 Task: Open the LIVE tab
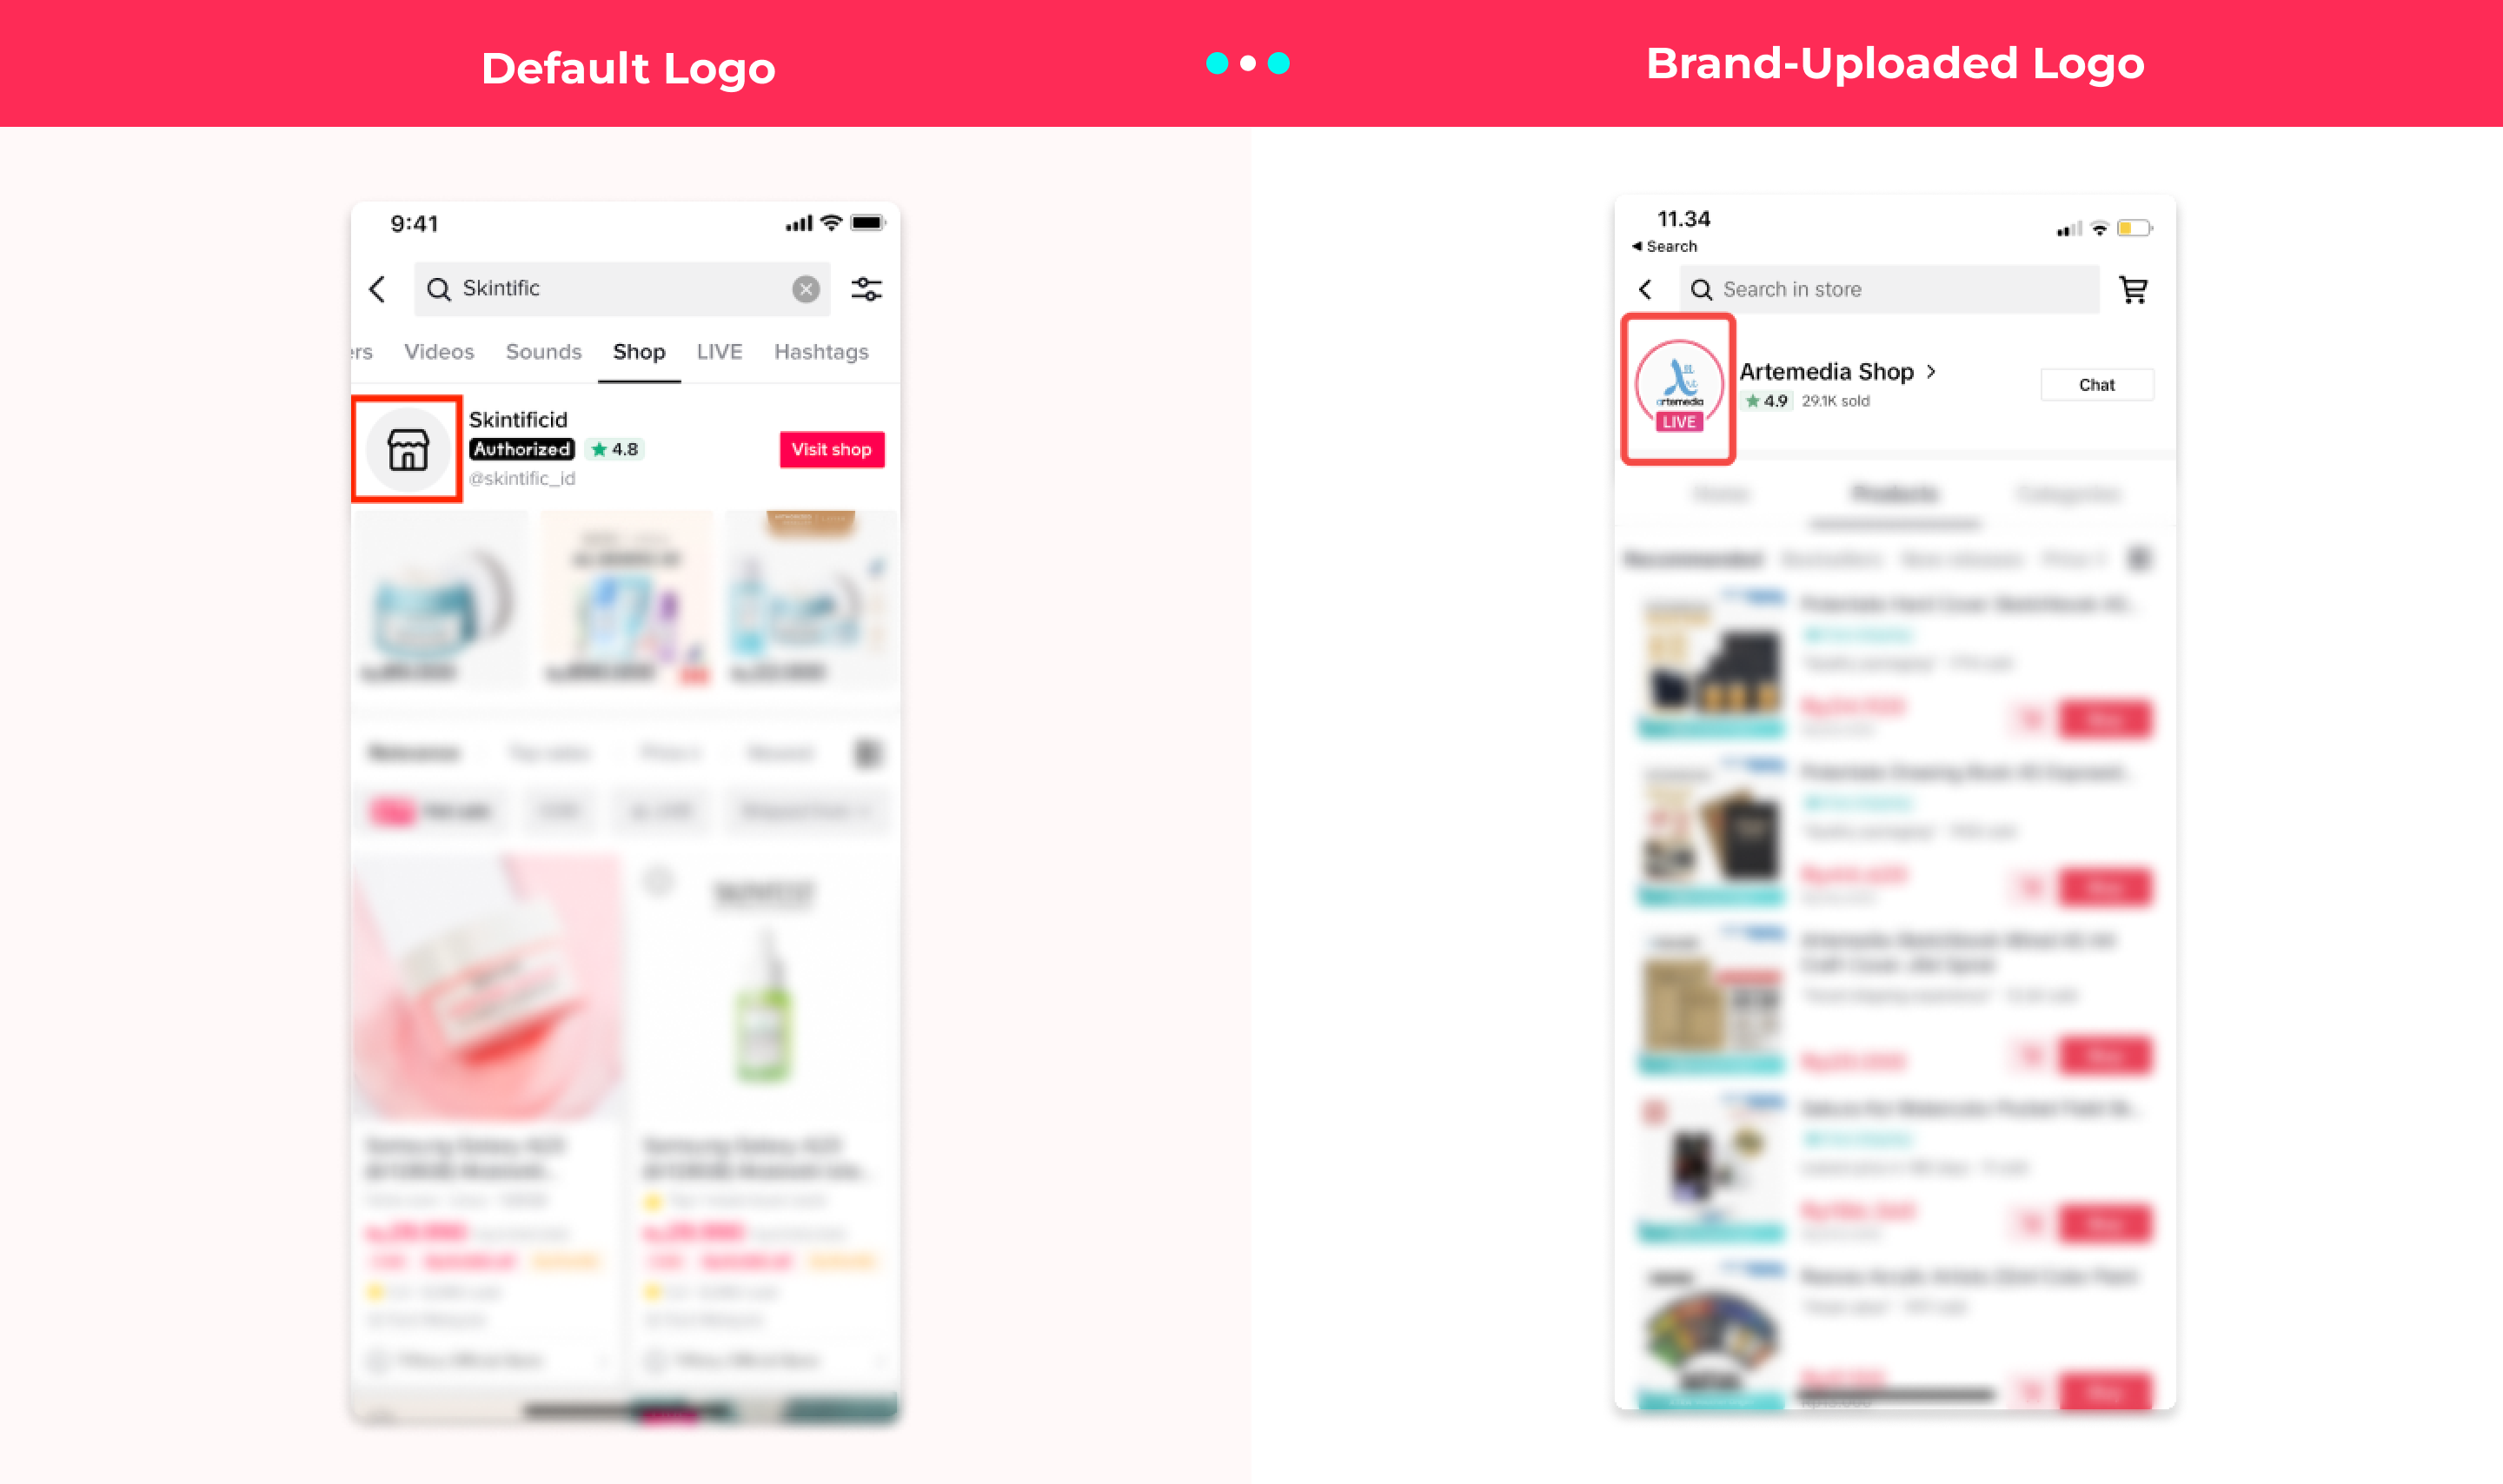click(719, 352)
